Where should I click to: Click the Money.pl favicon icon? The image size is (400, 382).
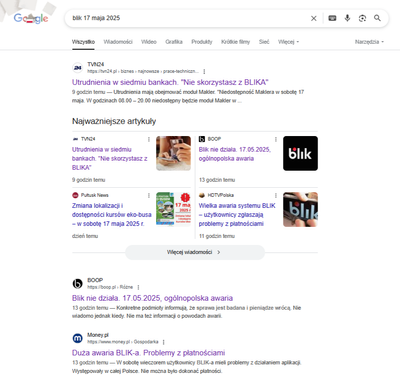(x=78, y=338)
